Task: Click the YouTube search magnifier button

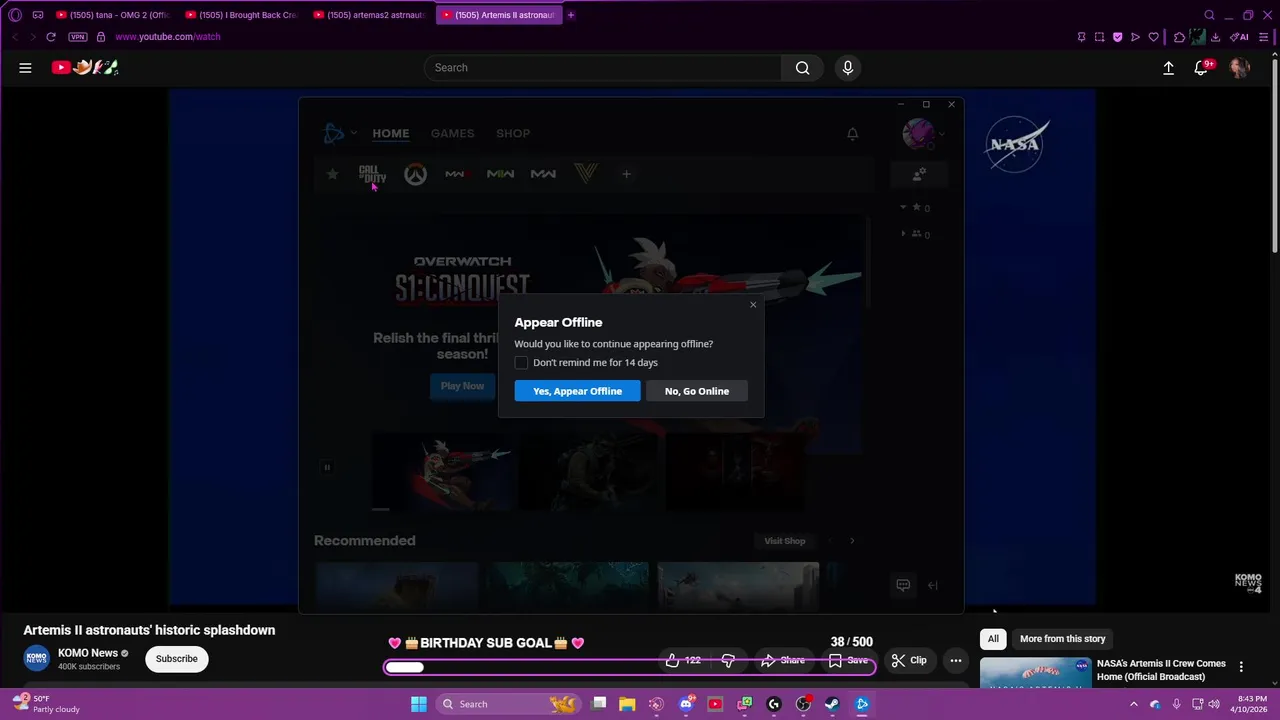Action: 802,68
